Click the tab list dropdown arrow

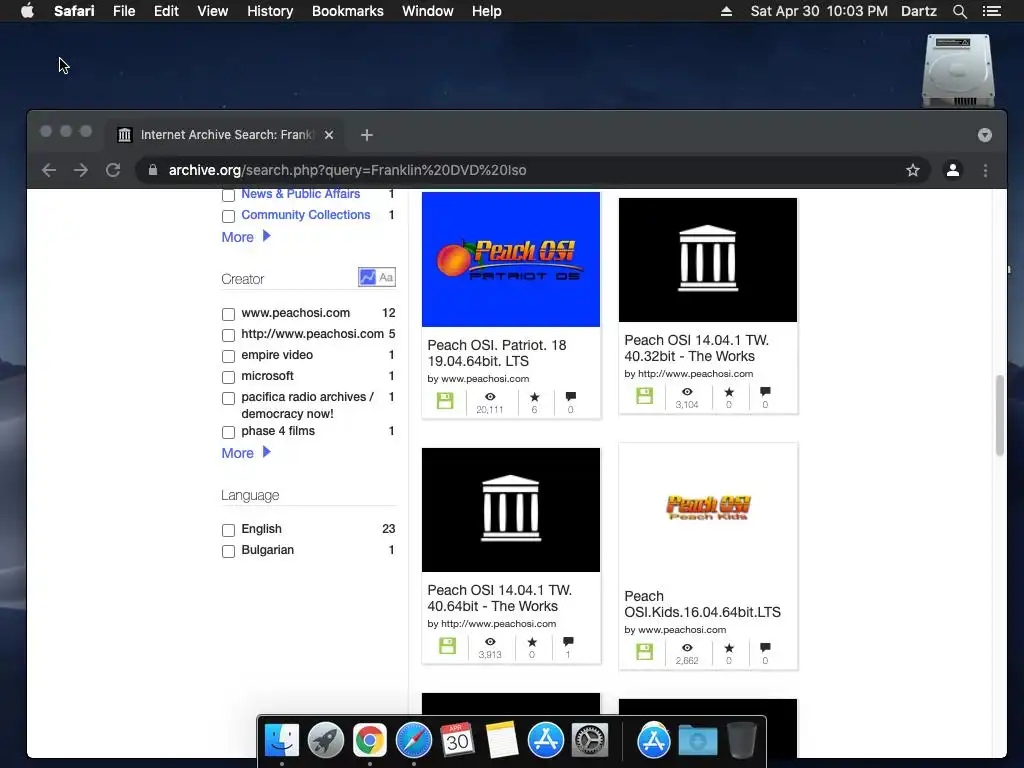click(x=985, y=135)
